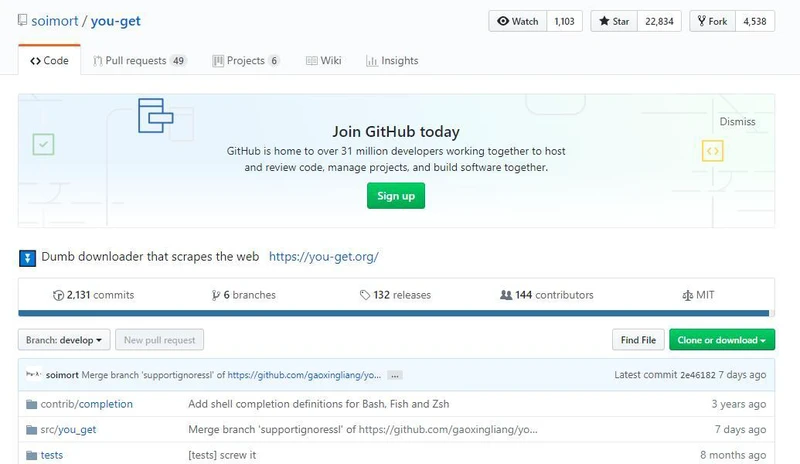This screenshot has height=464, width=800.
Task: View the 4,538 forks count
Action: pyautogui.click(x=755, y=21)
